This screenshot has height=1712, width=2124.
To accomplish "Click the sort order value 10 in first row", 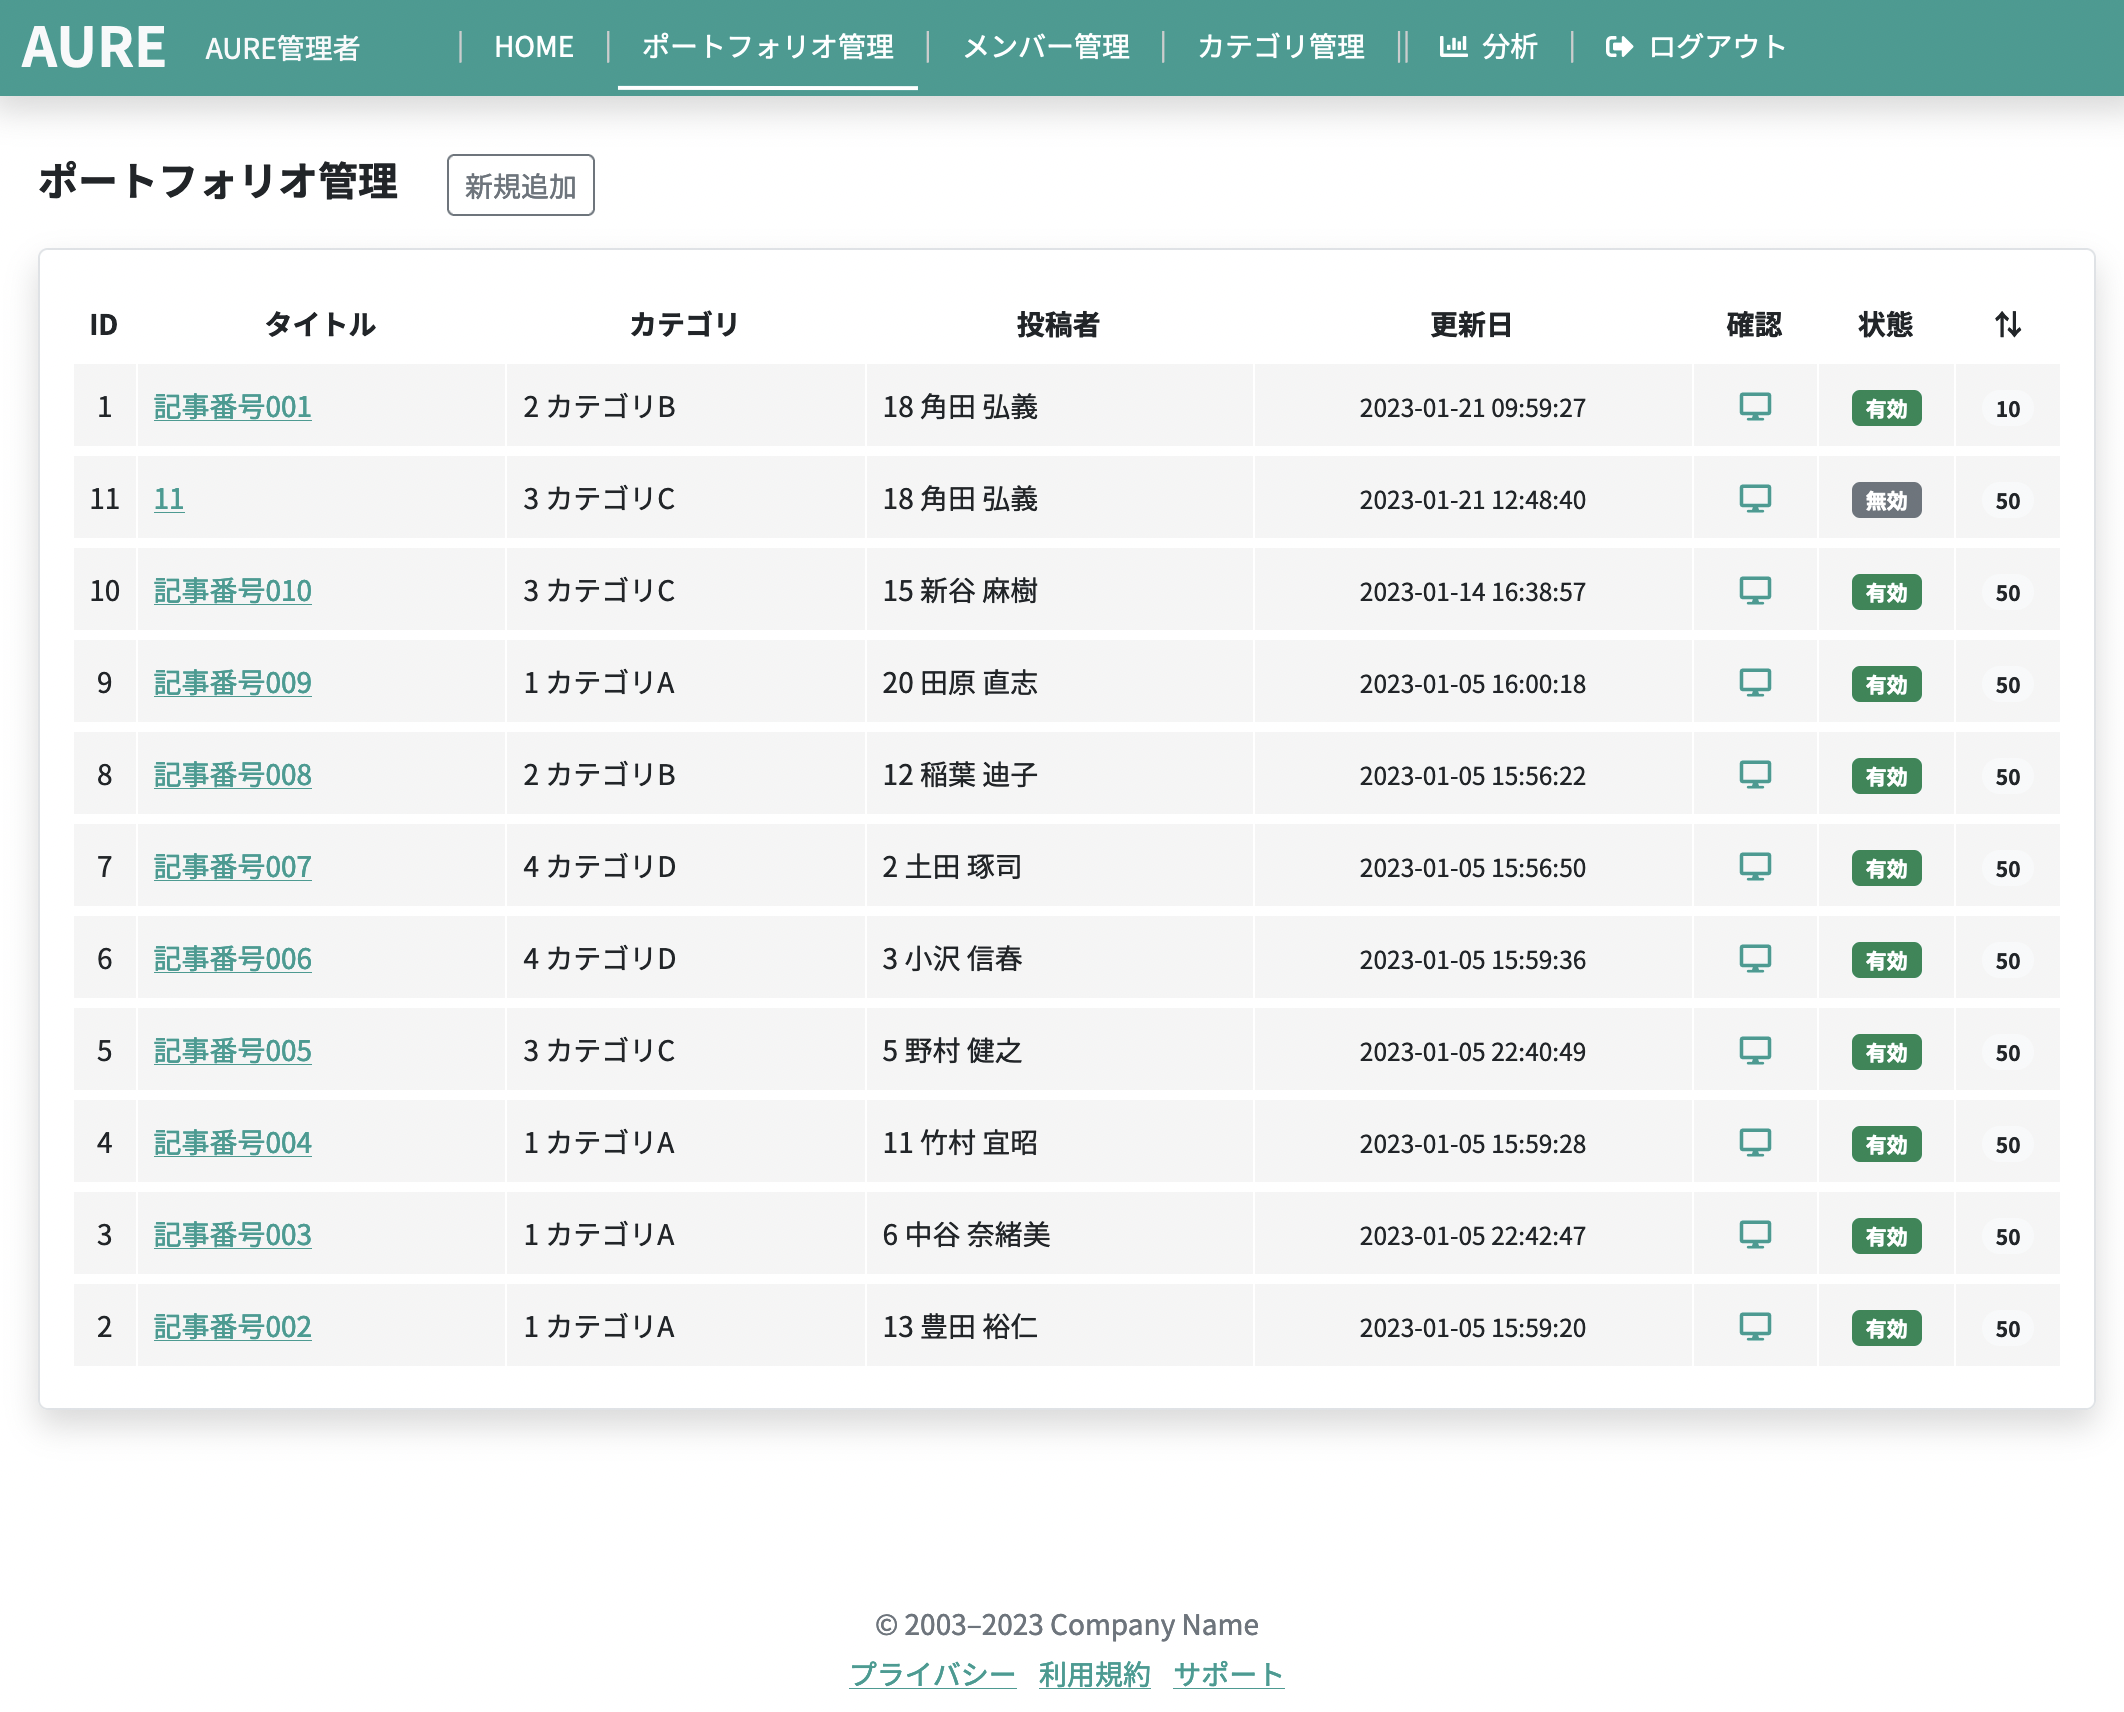I will (x=2007, y=408).
